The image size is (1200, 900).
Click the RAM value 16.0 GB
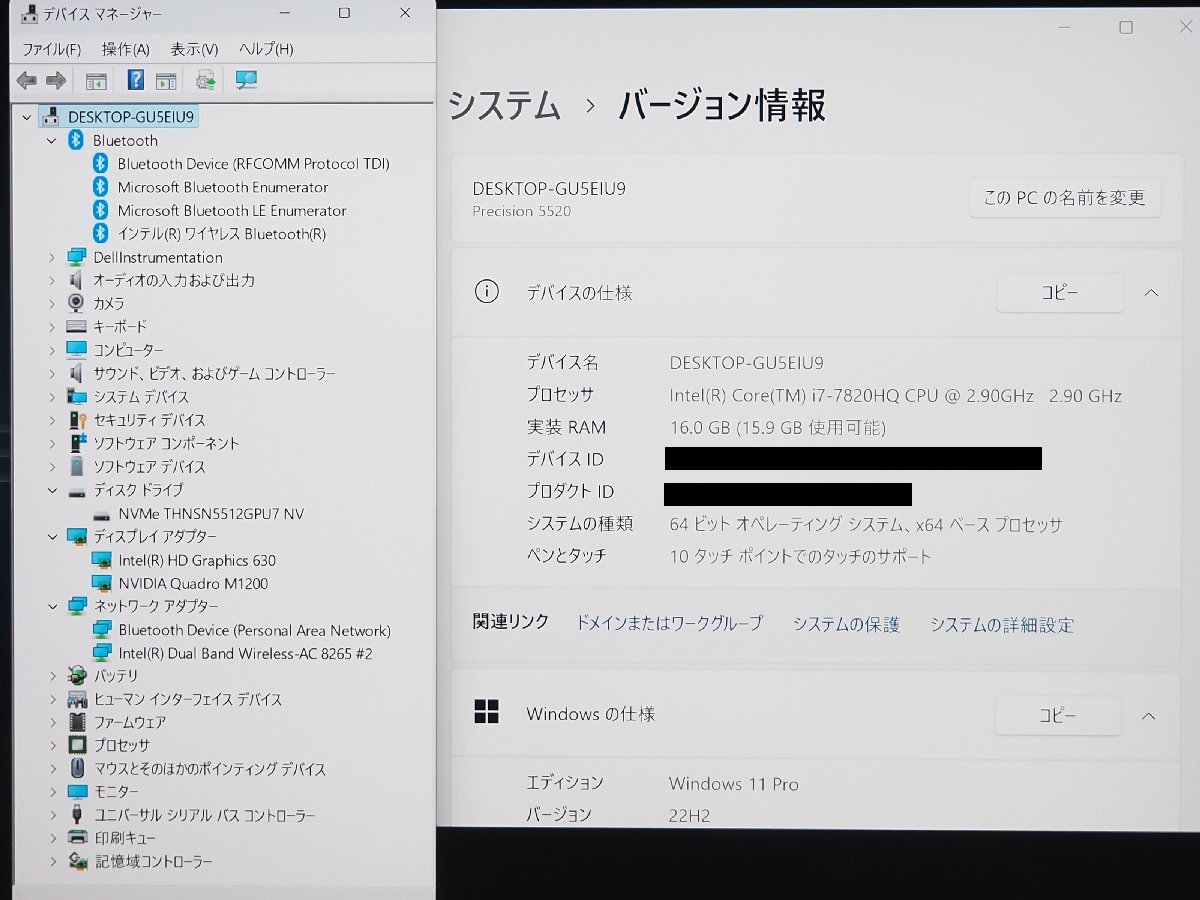(x=778, y=428)
